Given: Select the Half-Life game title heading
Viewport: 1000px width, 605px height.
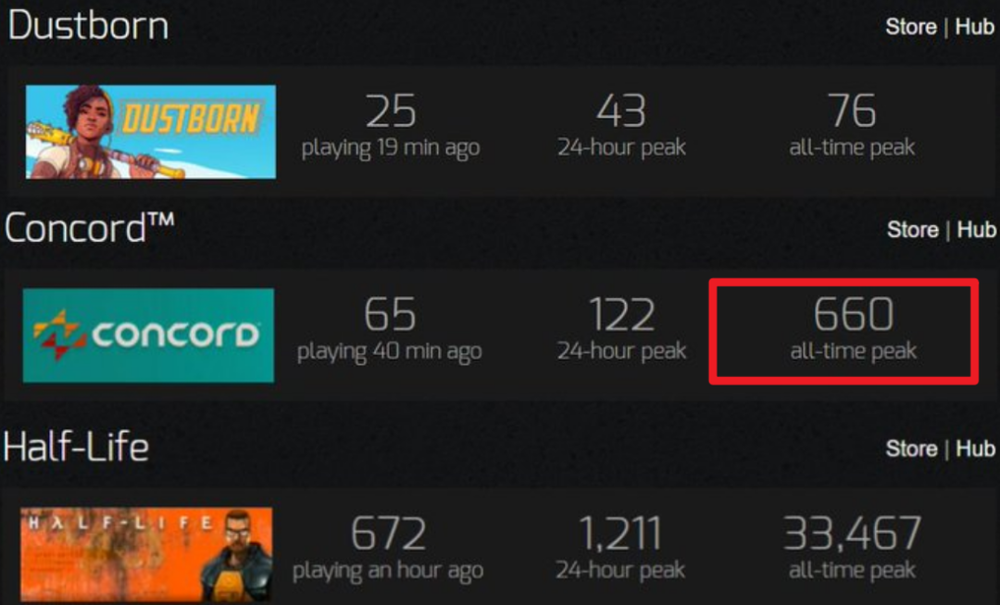Looking at the screenshot, I should [x=76, y=446].
